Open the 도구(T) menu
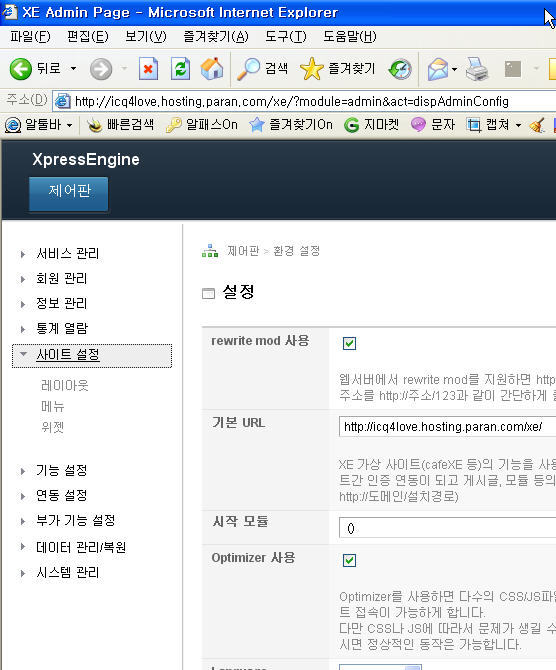 [x=285, y=37]
